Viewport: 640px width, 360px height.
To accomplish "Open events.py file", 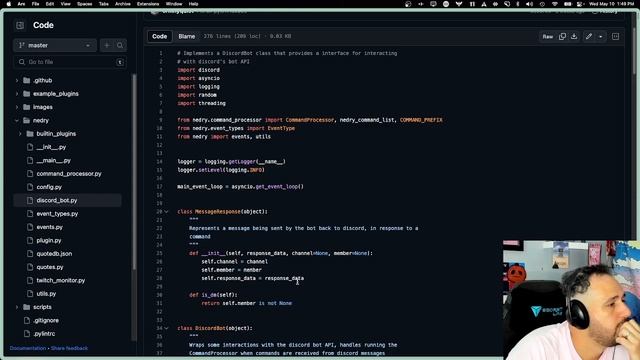I will [x=49, y=227].
